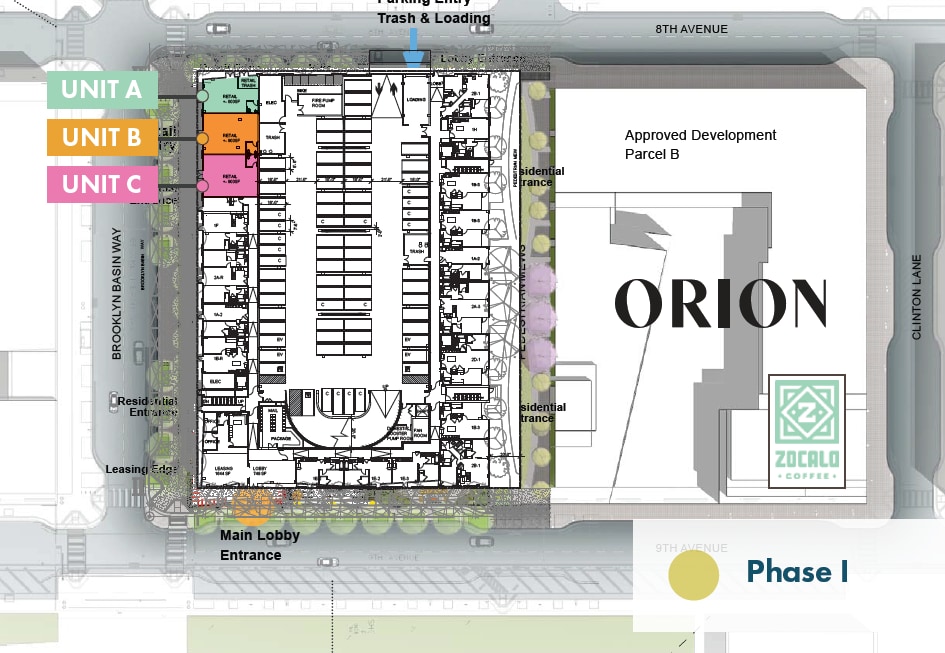The width and height of the screenshot is (945, 653).
Task: Click the pink circle marker for Unit C
Action: pyautogui.click(x=202, y=186)
